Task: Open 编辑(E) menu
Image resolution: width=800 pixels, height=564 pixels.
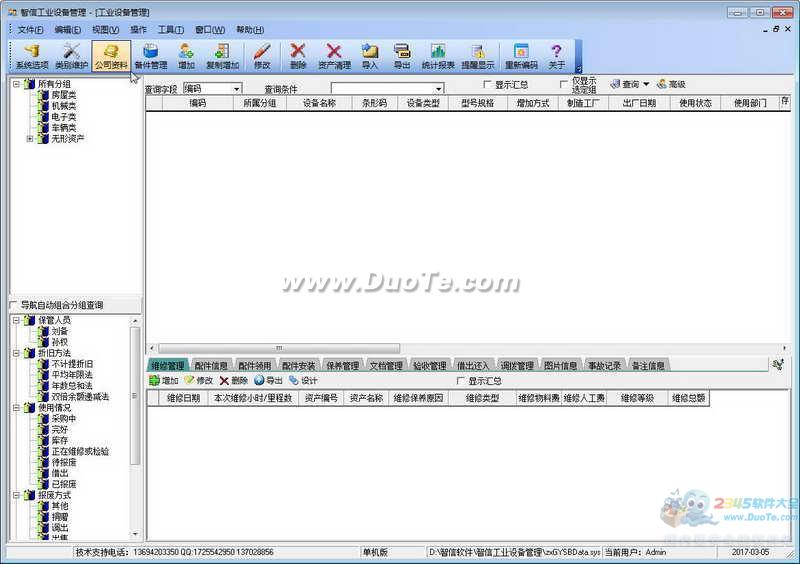Action: pos(67,30)
